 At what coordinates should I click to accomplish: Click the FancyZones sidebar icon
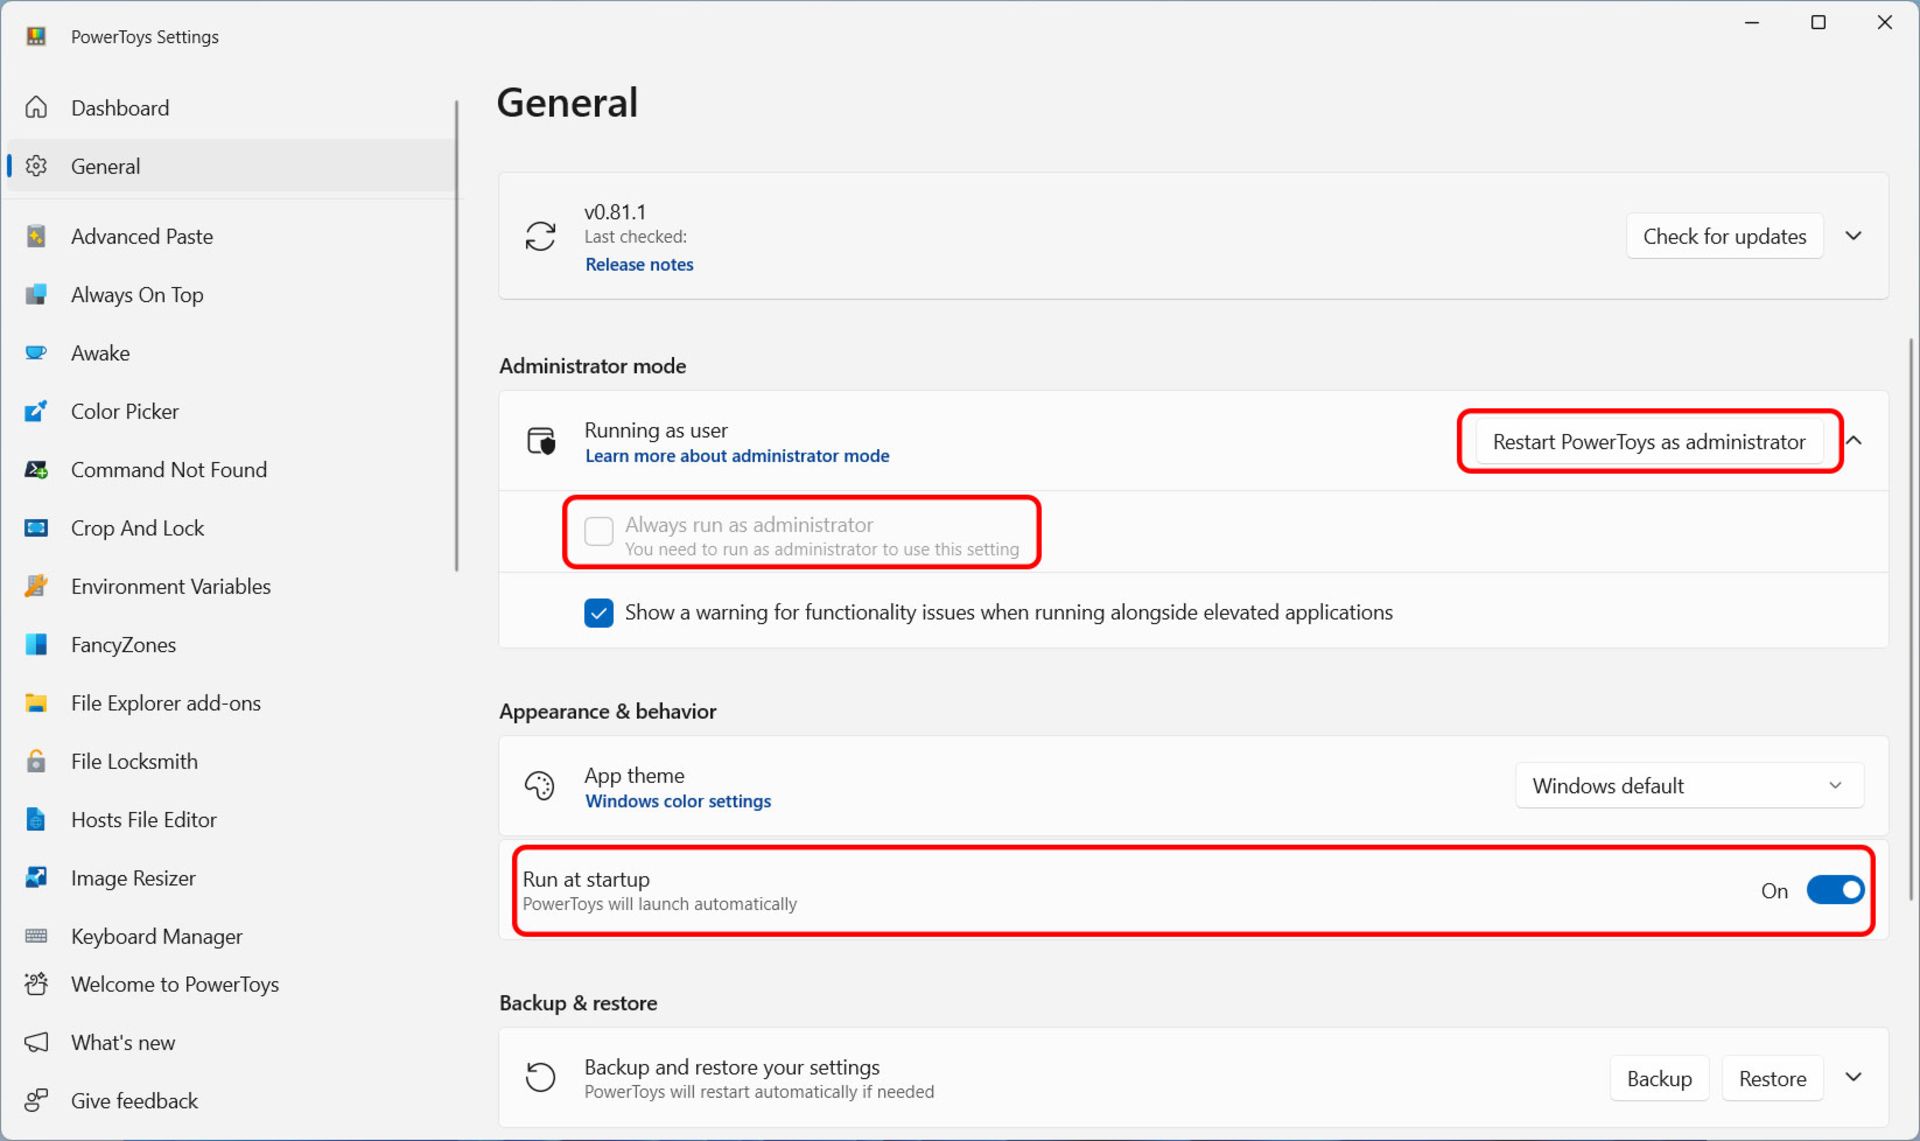37,644
